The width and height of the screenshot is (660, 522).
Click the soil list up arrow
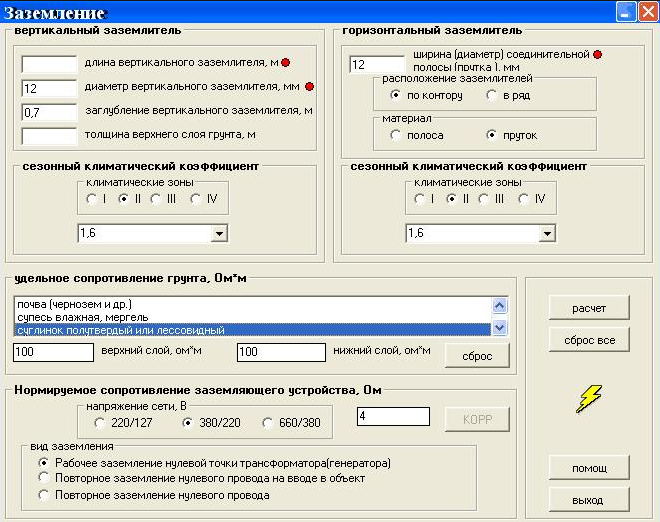[x=500, y=306]
